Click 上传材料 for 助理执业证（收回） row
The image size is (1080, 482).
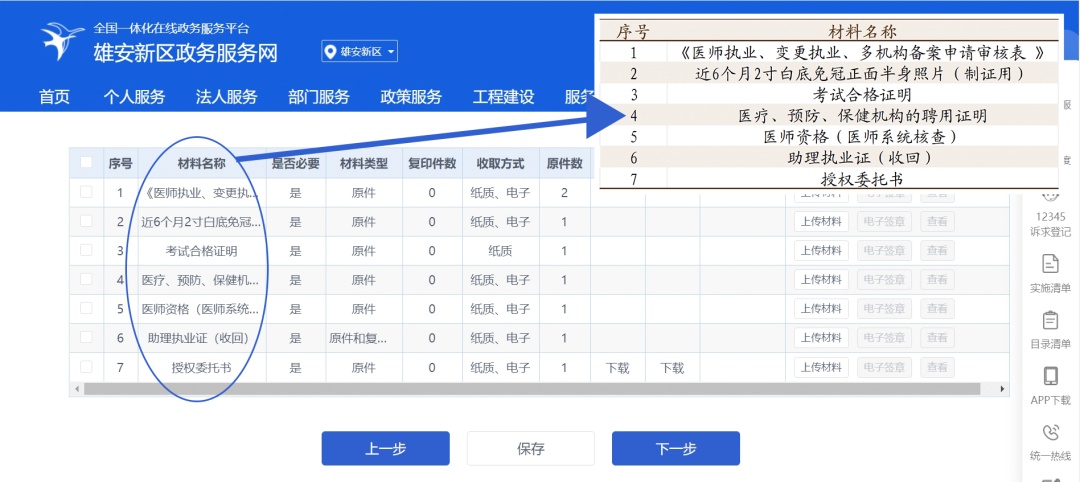click(821, 338)
